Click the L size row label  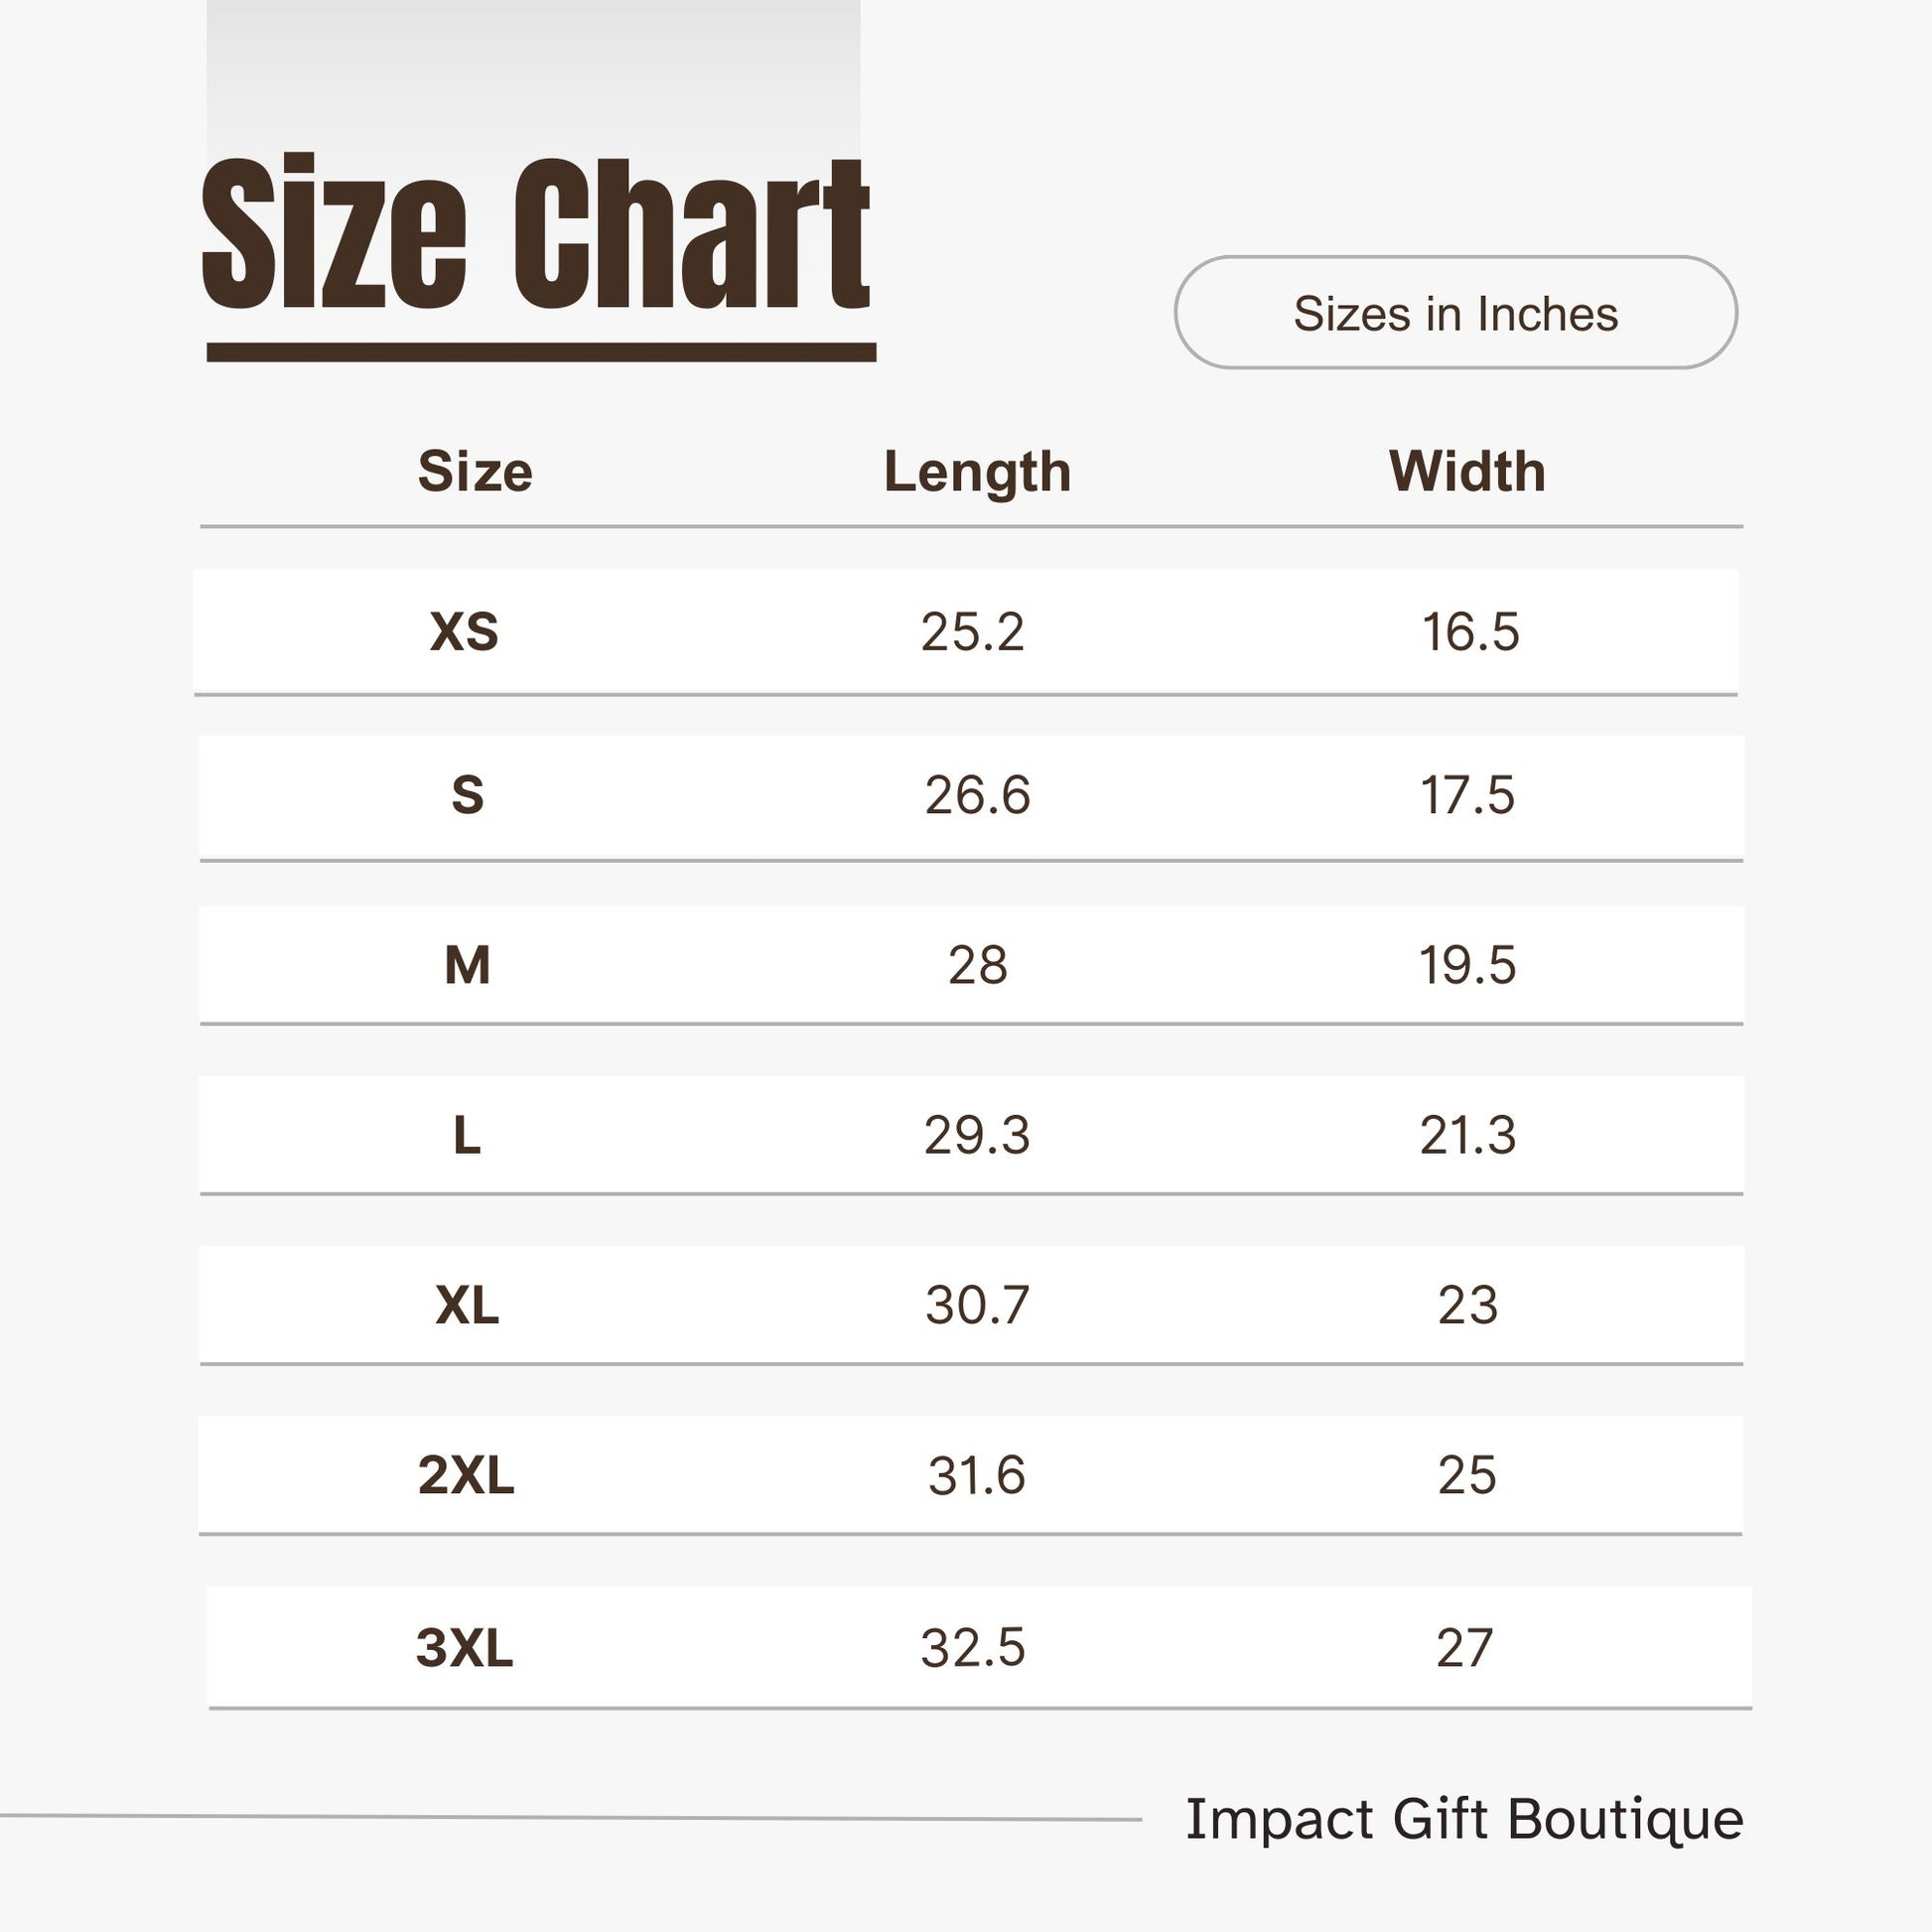467,1135
